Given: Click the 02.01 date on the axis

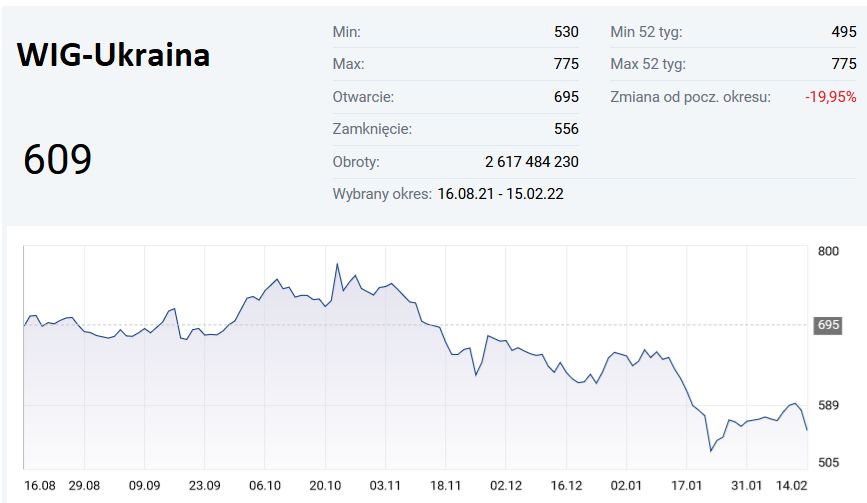Looking at the screenshot, I should pos(626,486).
